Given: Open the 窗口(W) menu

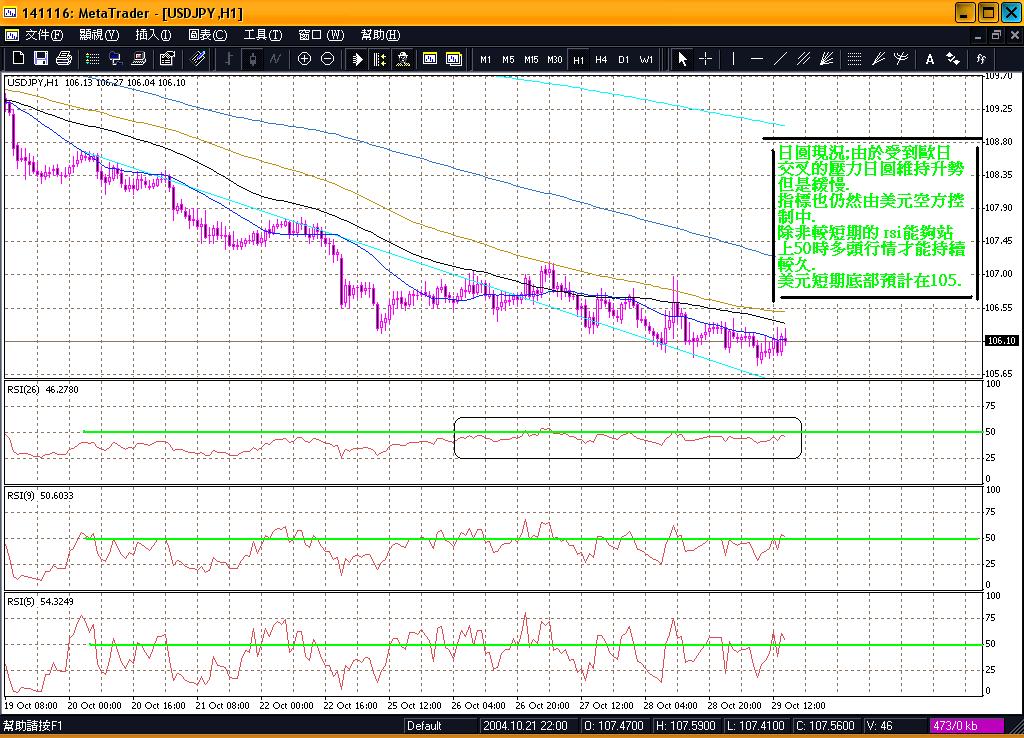Looking at the screenshot, I should tap(321, 35).
